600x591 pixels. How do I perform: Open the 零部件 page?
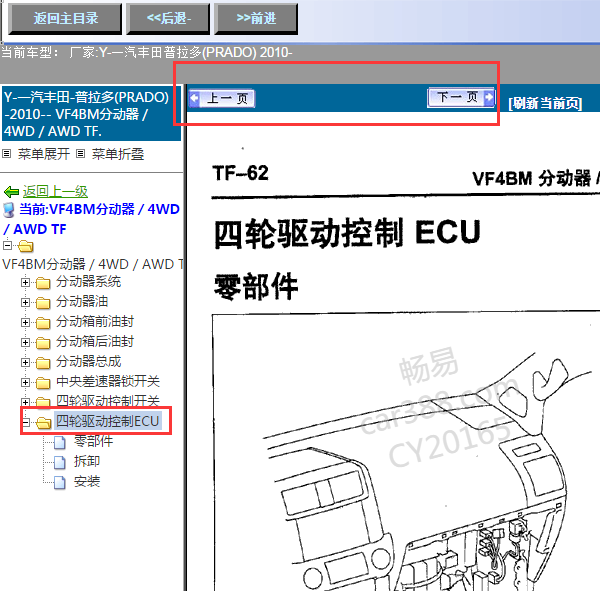click(93, 441)
